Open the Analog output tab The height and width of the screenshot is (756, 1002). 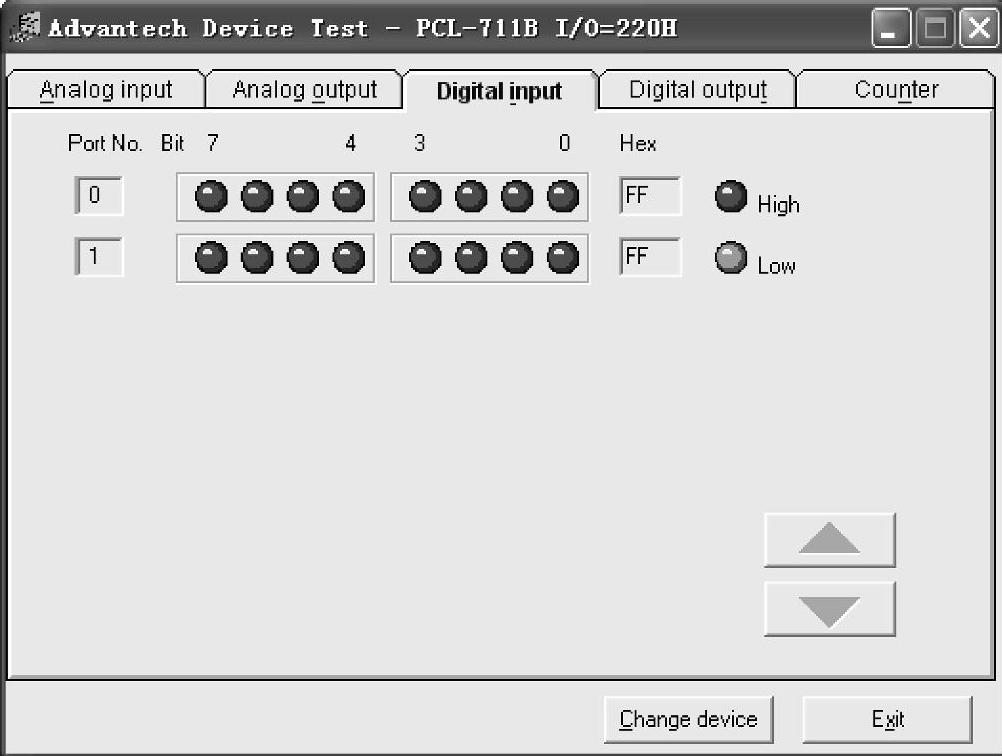pos(305,89)
